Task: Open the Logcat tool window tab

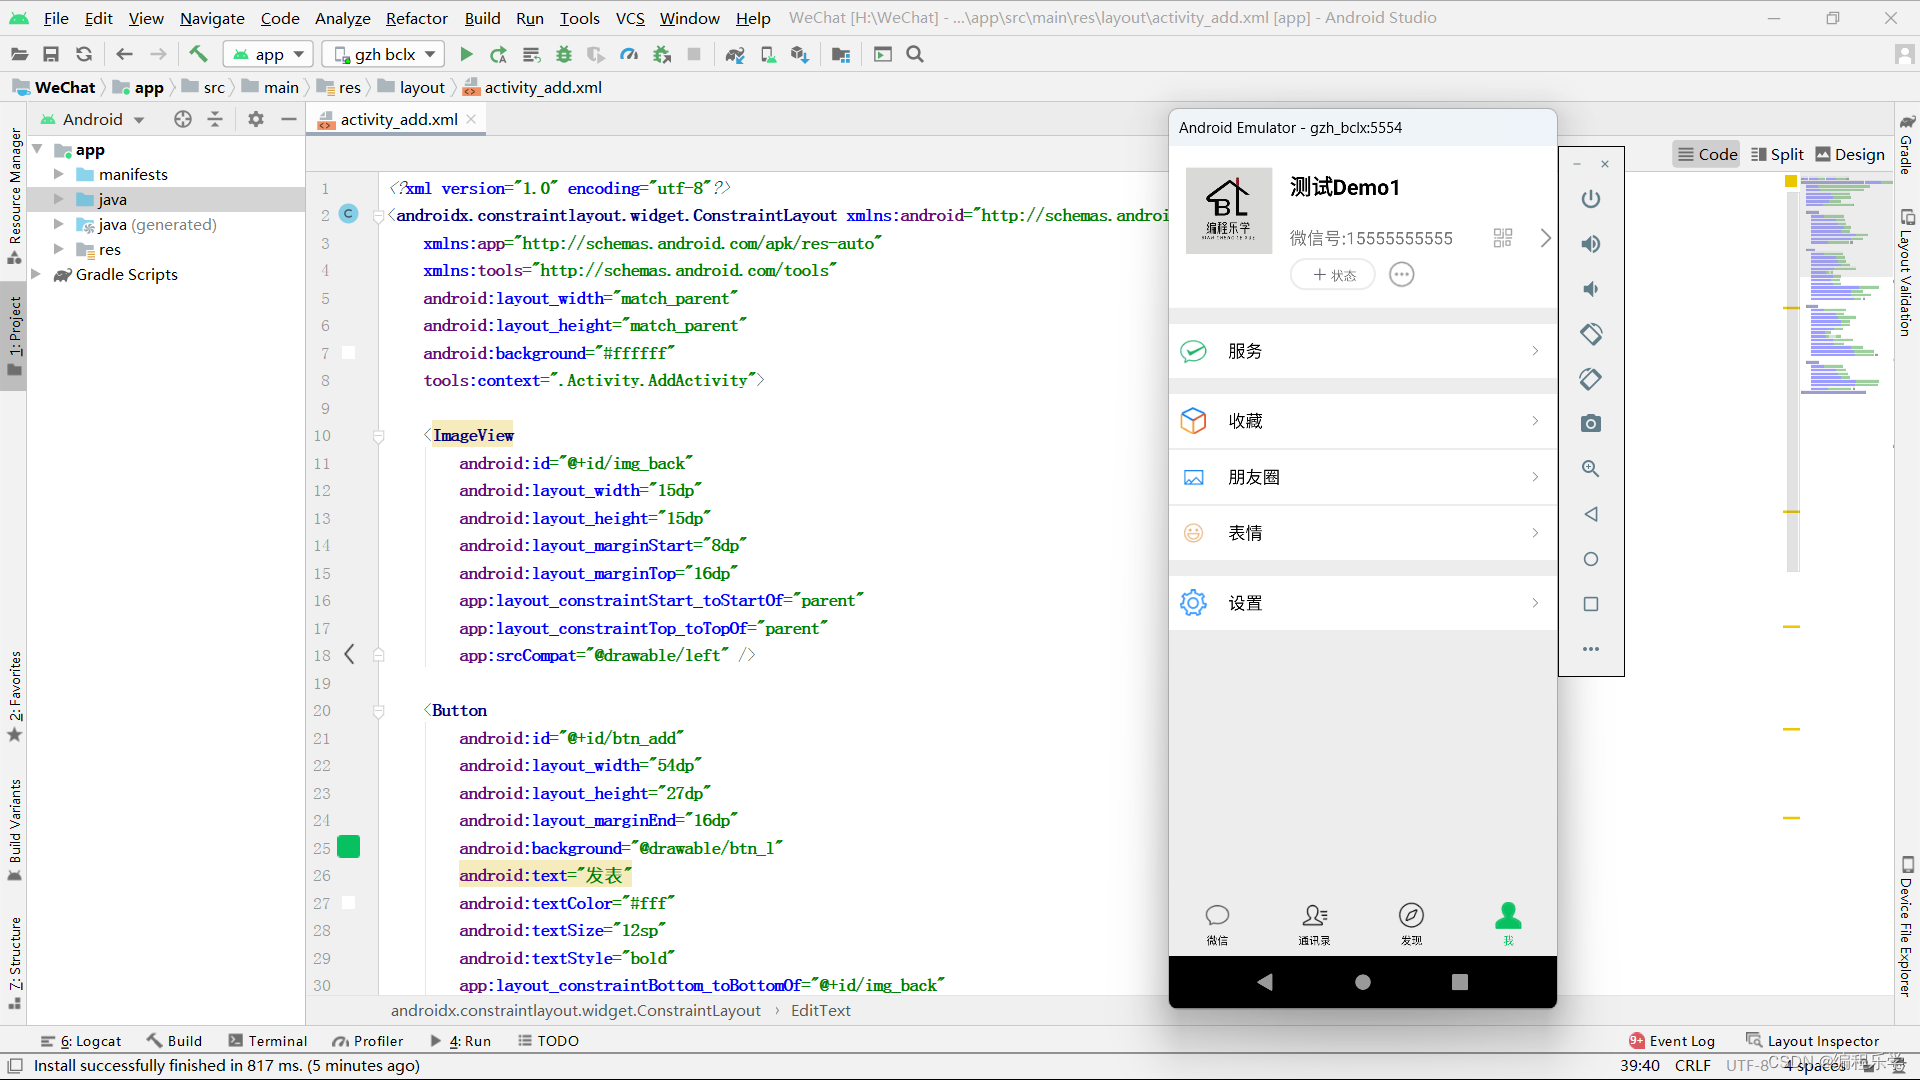Action: click(81, 1041)
